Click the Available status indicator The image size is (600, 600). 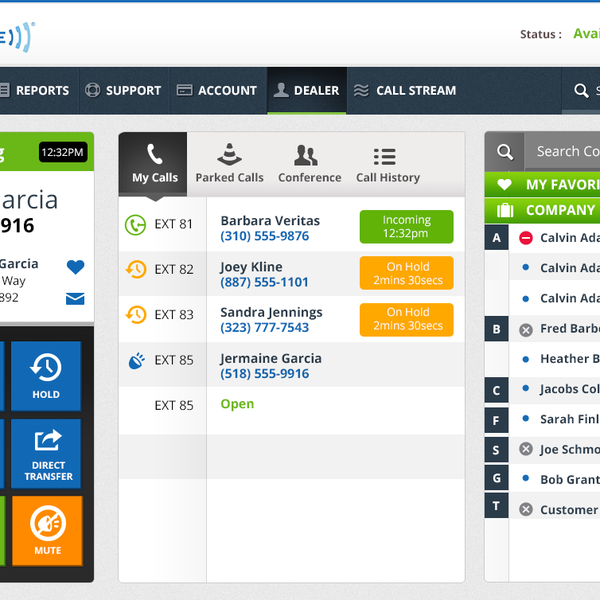[x=586, y=34]
